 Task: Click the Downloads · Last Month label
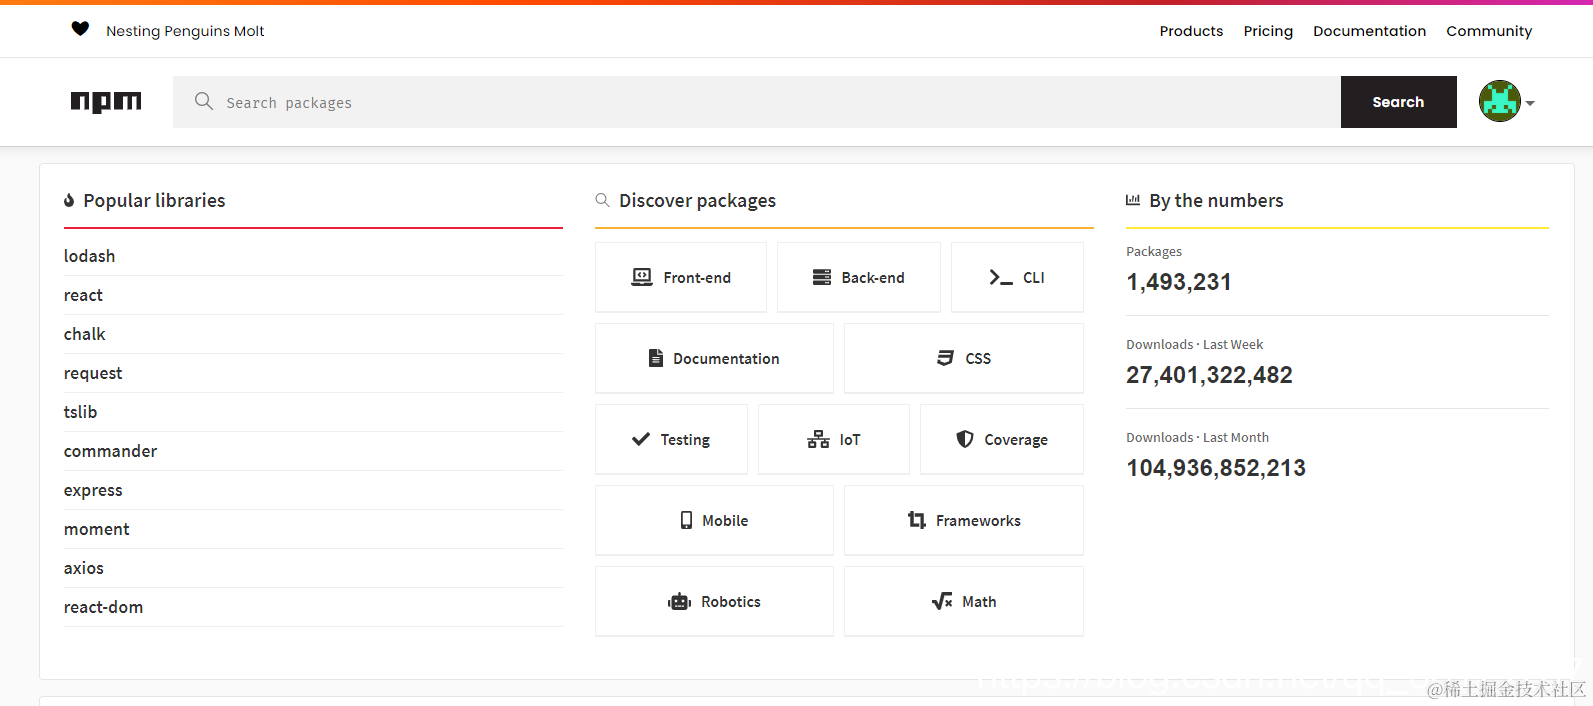1197,437
